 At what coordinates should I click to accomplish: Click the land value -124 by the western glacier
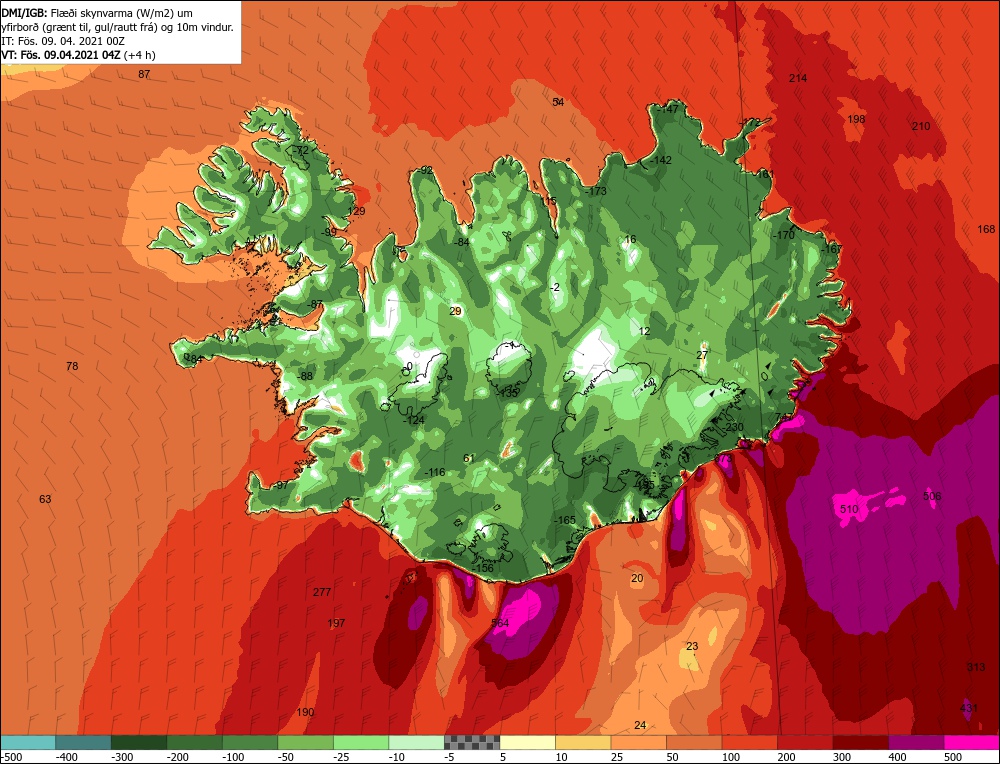pyautogui.click(x=413, y=420)
